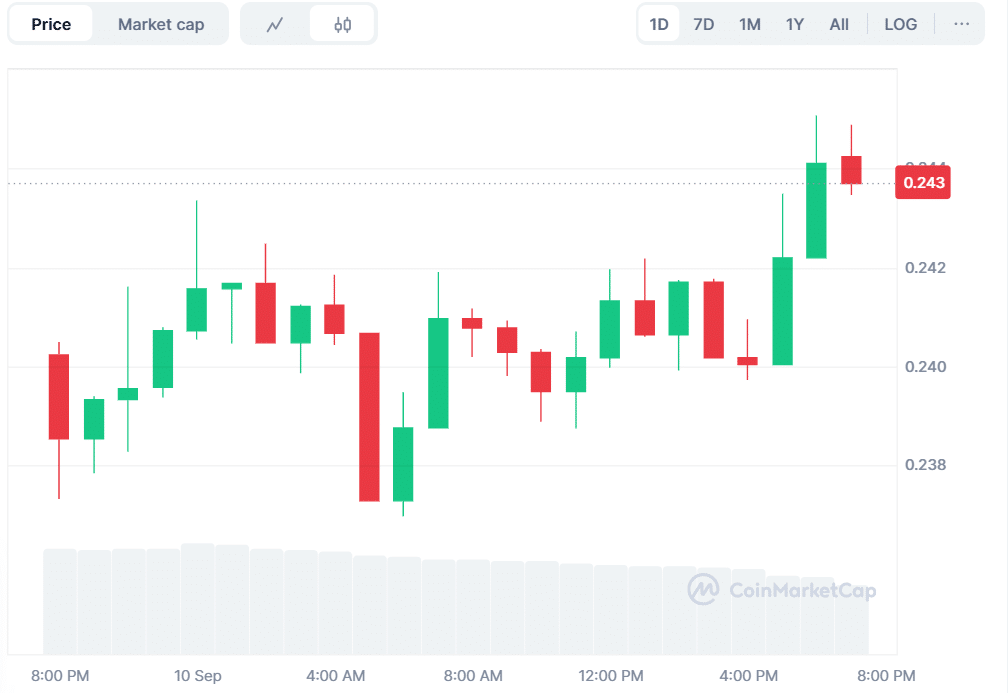Viewport: 1008px width, 693px height.
Task: Click the 12:00 PM time axis label
Action: [x=611, y=676]
